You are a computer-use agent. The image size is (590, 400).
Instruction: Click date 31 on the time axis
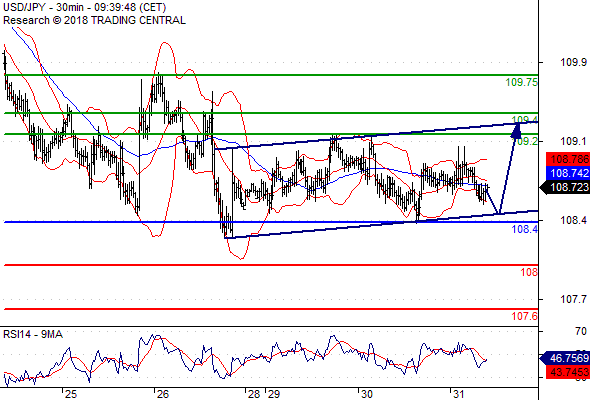click(x=458, y=394)
